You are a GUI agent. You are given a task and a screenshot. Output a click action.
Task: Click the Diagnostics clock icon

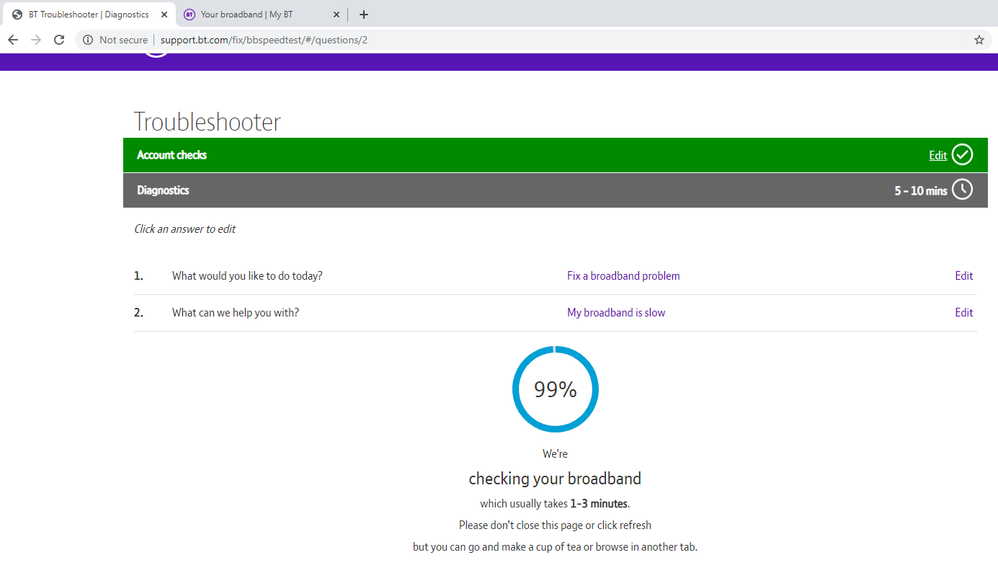coord(962,190)
